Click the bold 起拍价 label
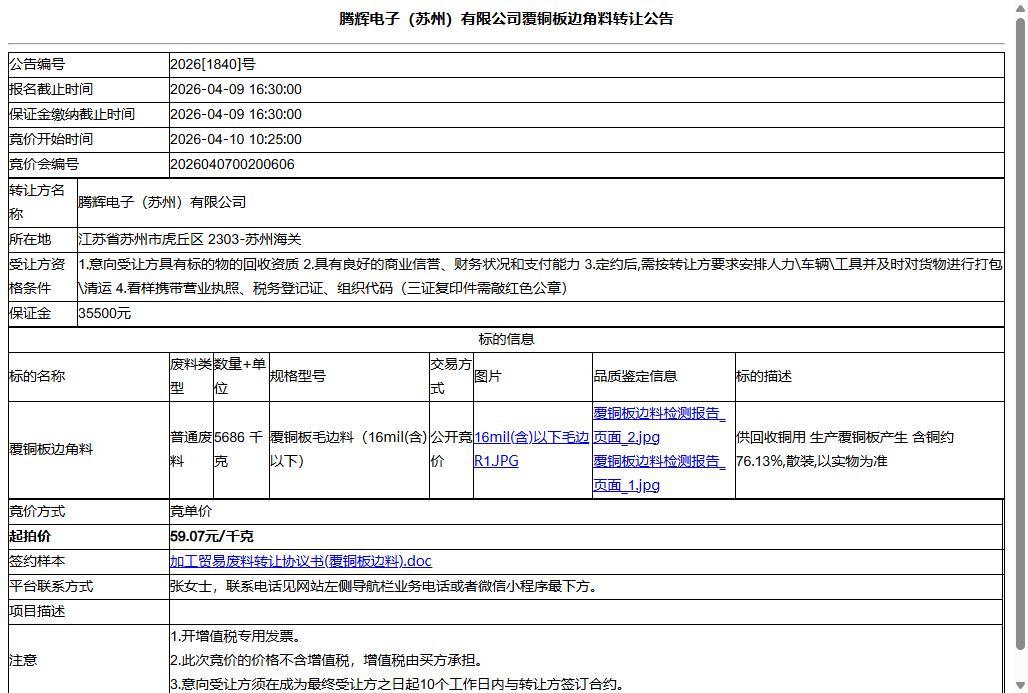This screenshot has width=1028, height=693. [x=30, y=536]
